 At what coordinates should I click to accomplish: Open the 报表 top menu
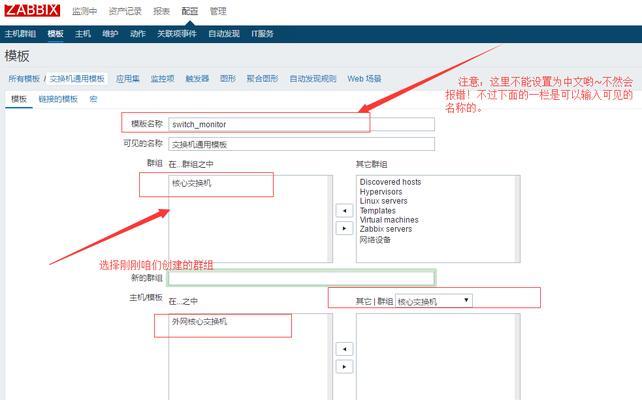click(161, 11)
